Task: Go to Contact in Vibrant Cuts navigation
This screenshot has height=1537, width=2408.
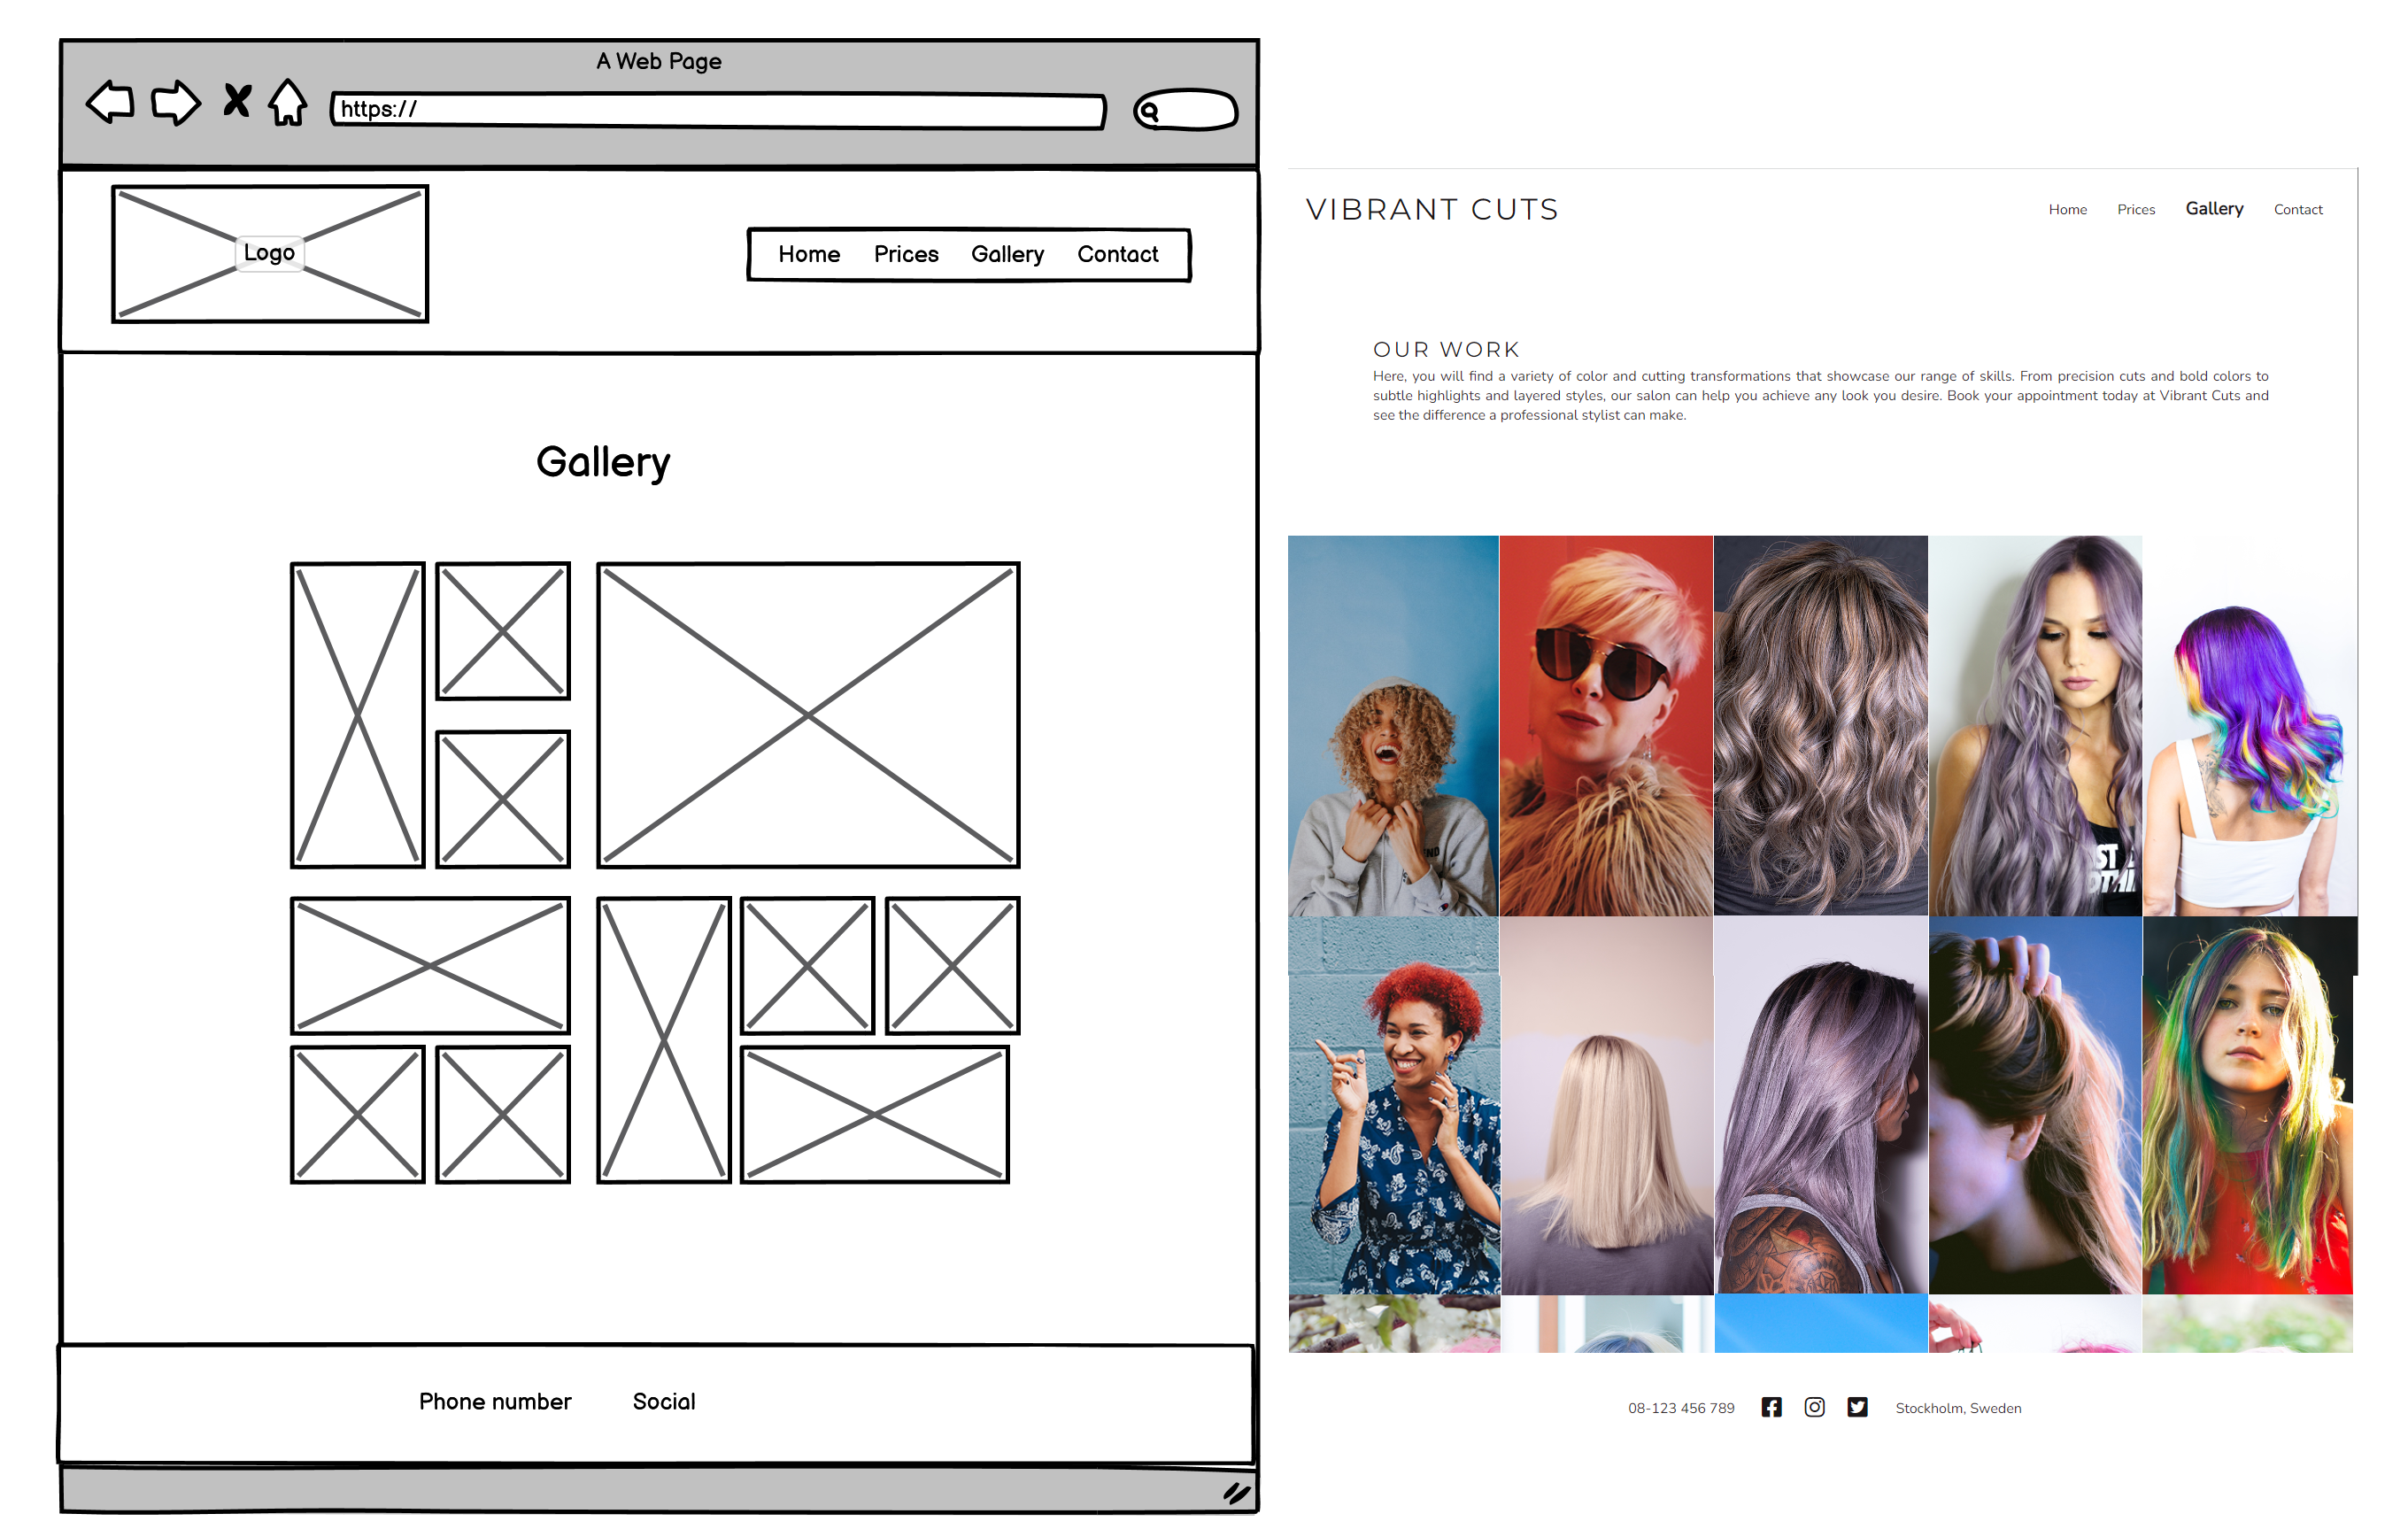Action: pyautogui.click(x=2297, y=210)
